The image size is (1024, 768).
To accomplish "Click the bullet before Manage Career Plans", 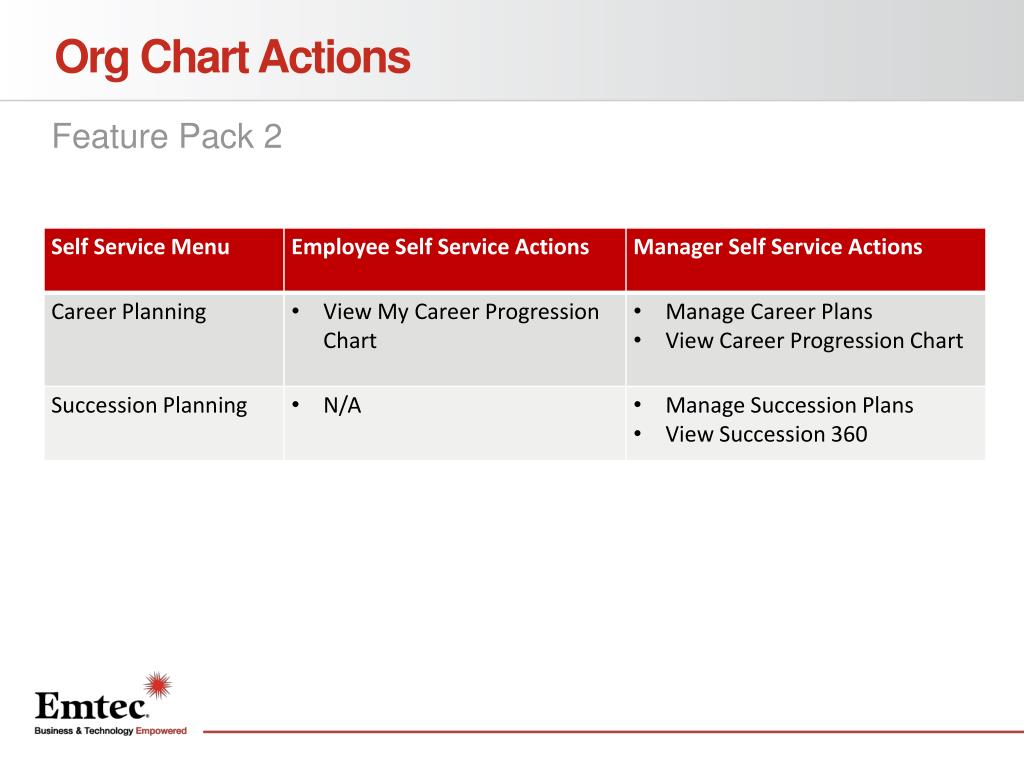I will 637,312.
